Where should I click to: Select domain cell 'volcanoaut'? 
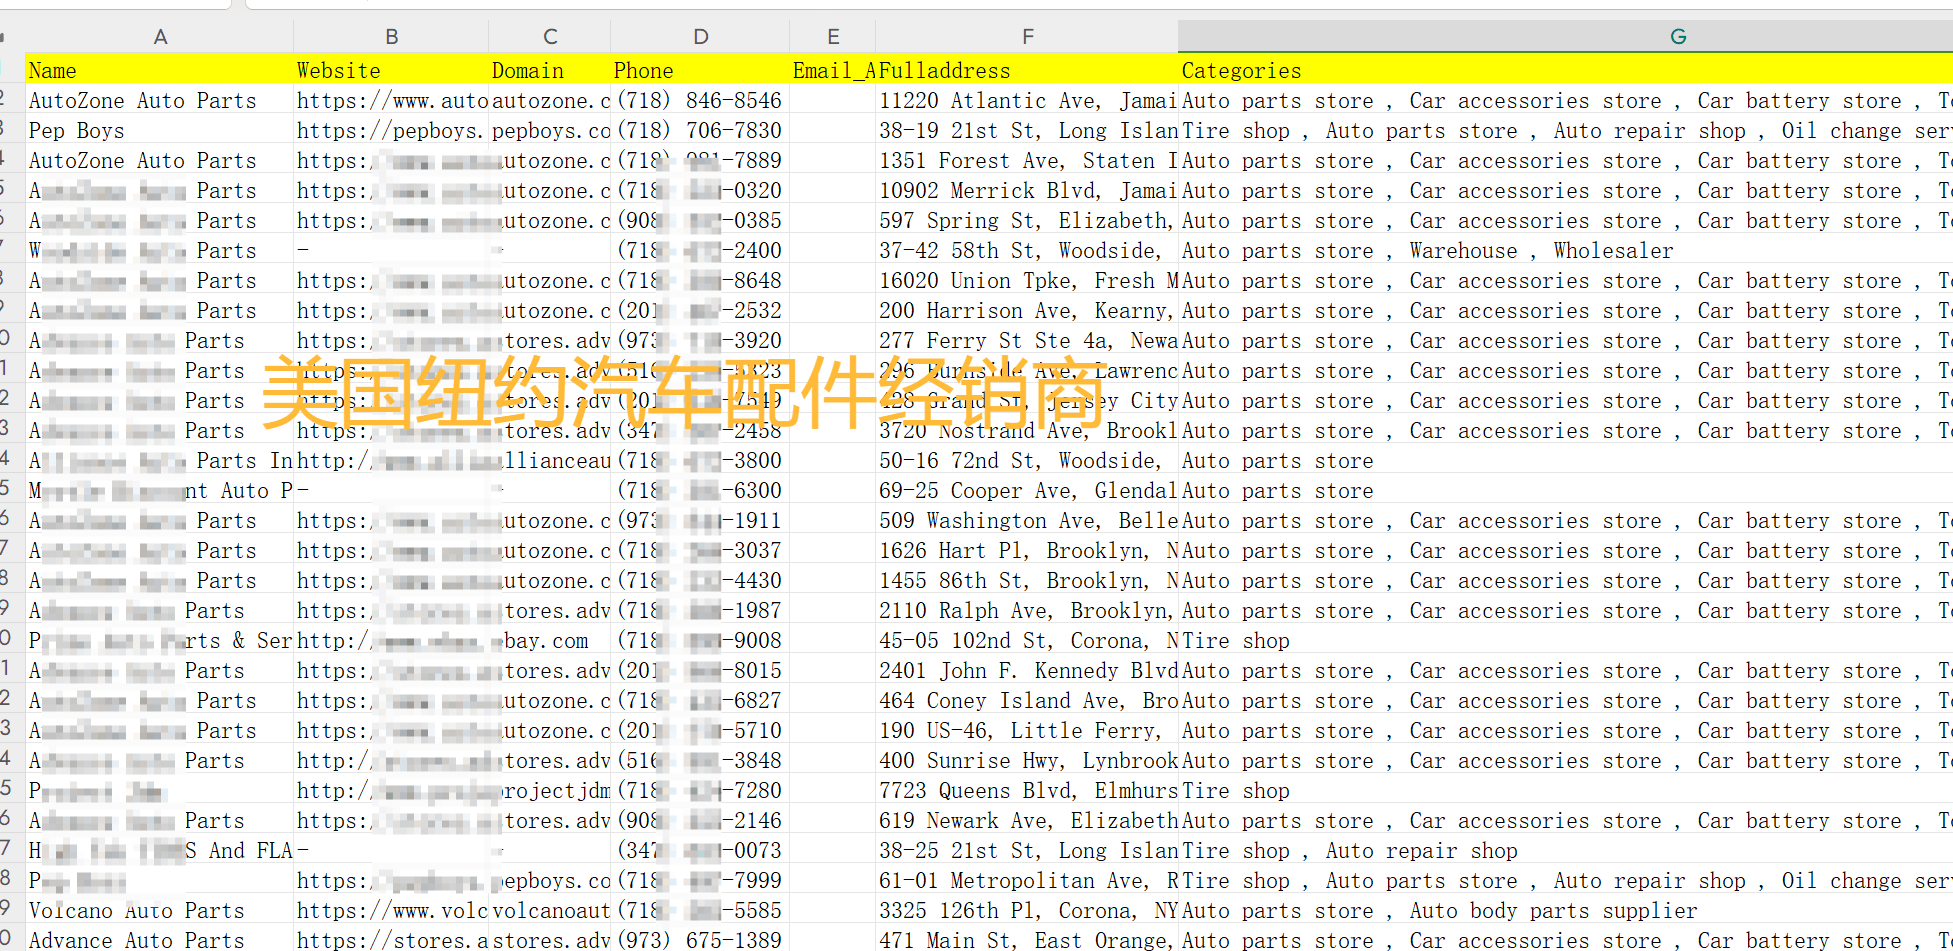(550, 911)
